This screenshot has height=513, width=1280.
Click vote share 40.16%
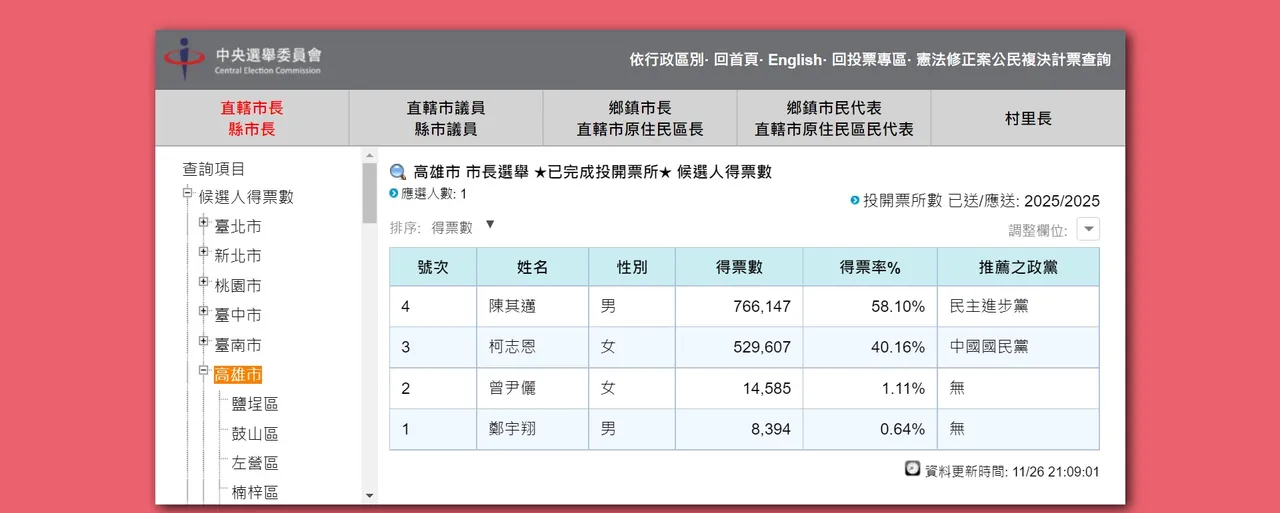pos(898,347)
